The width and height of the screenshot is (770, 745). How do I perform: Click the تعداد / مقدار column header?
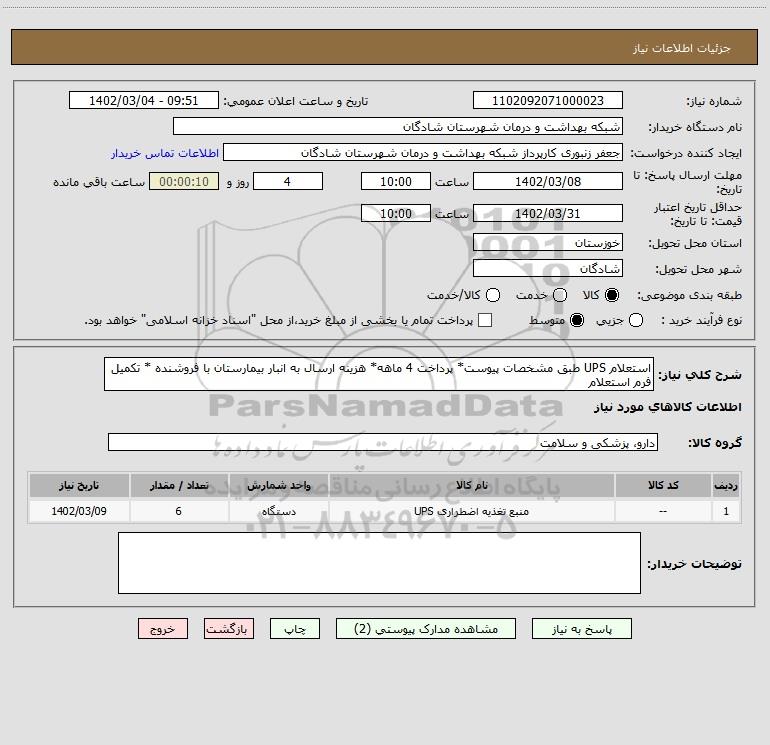tap(179, 485)
